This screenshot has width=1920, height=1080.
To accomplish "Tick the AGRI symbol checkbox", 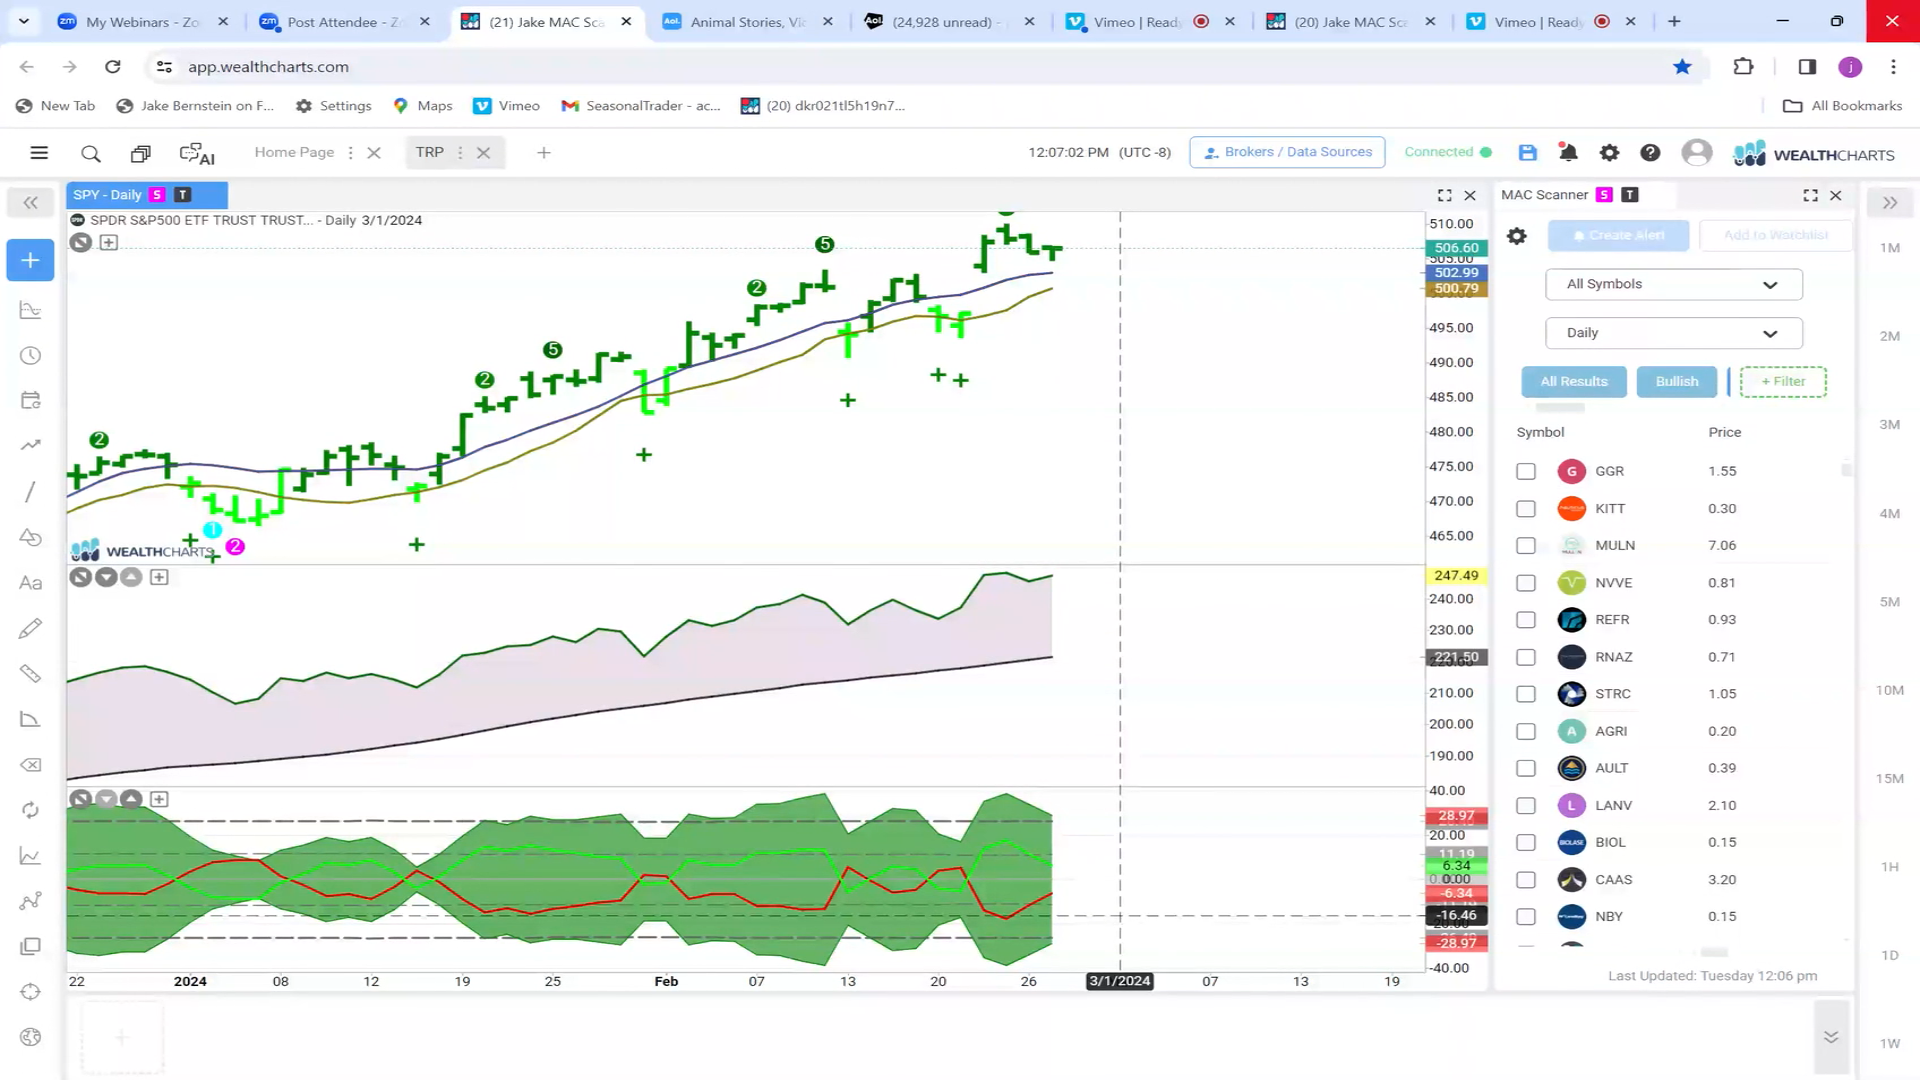I will click(1526, 731).
